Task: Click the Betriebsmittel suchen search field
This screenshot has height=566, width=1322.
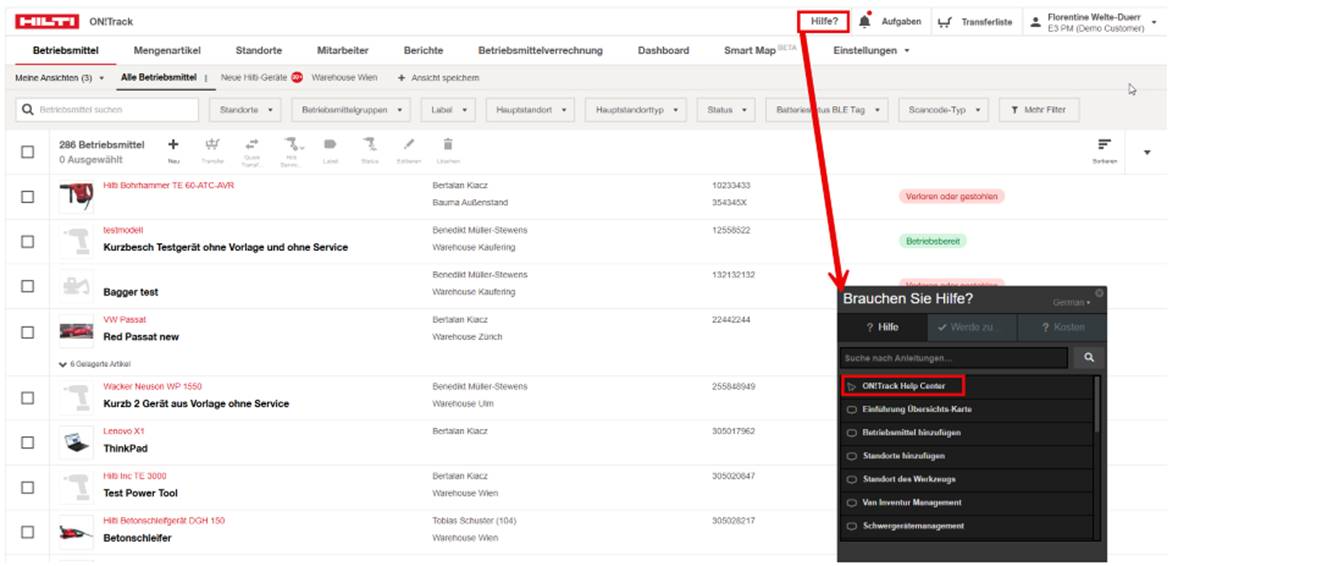Action: [x=100, y=110]
